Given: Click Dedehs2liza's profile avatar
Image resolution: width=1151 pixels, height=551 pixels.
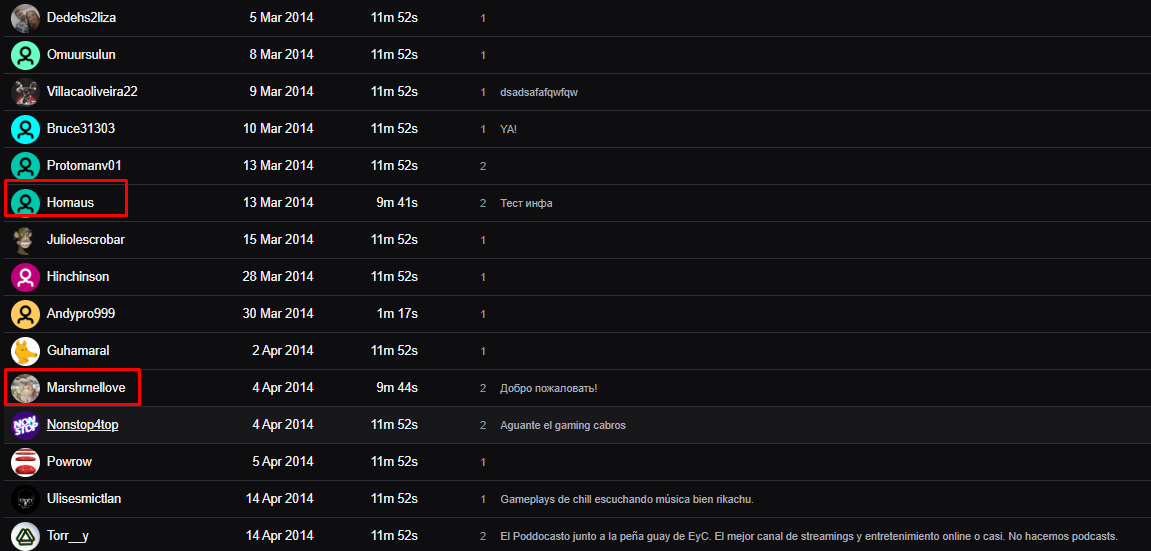Looking at the screenshot, I should point(26,18).
